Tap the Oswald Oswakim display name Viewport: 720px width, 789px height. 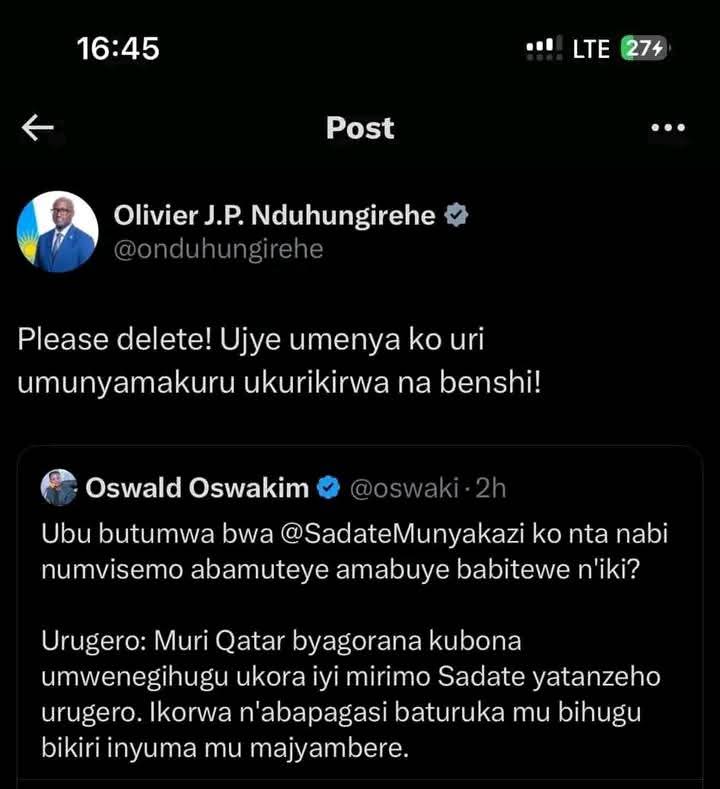pyautogui.click(x=198, y=488)
